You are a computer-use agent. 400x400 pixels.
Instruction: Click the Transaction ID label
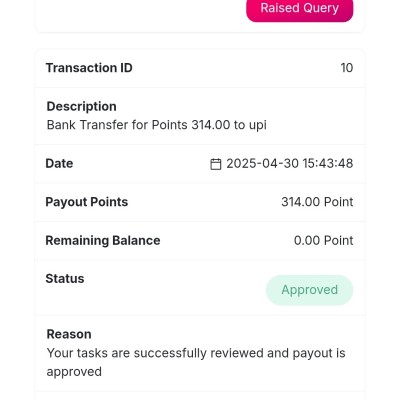(89, 68)
